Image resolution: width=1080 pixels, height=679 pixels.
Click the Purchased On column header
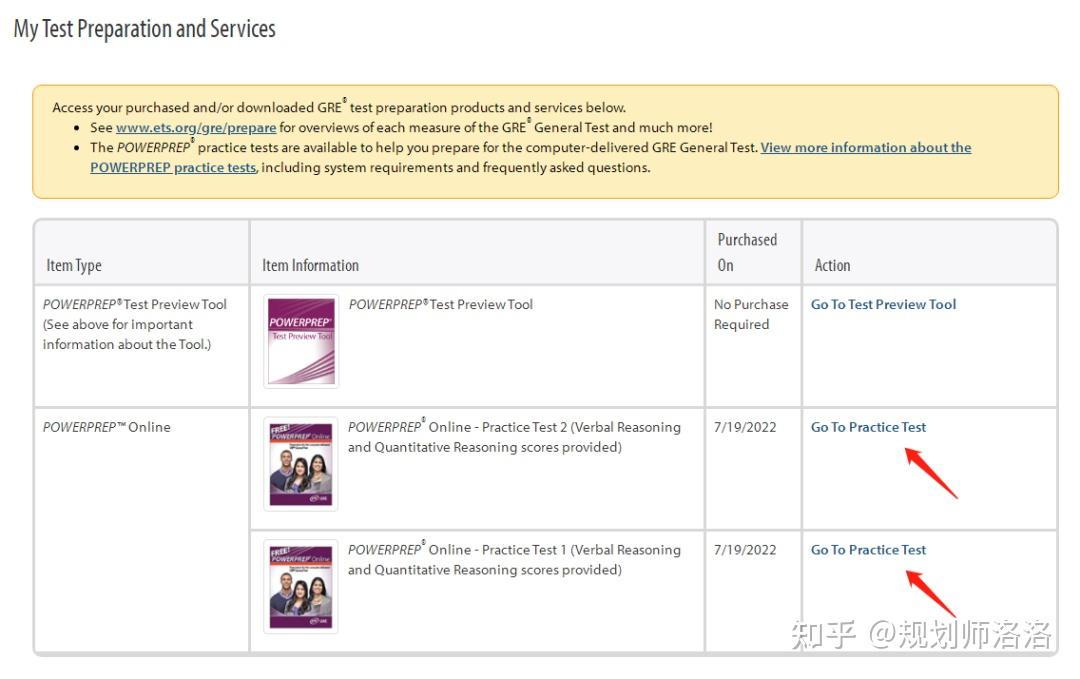746,252
